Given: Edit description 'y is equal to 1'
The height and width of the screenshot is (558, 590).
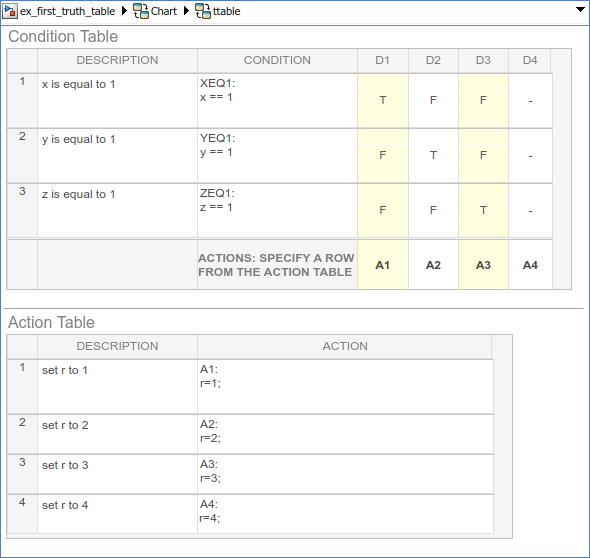Looking at the screenshot, I should 117,155.
